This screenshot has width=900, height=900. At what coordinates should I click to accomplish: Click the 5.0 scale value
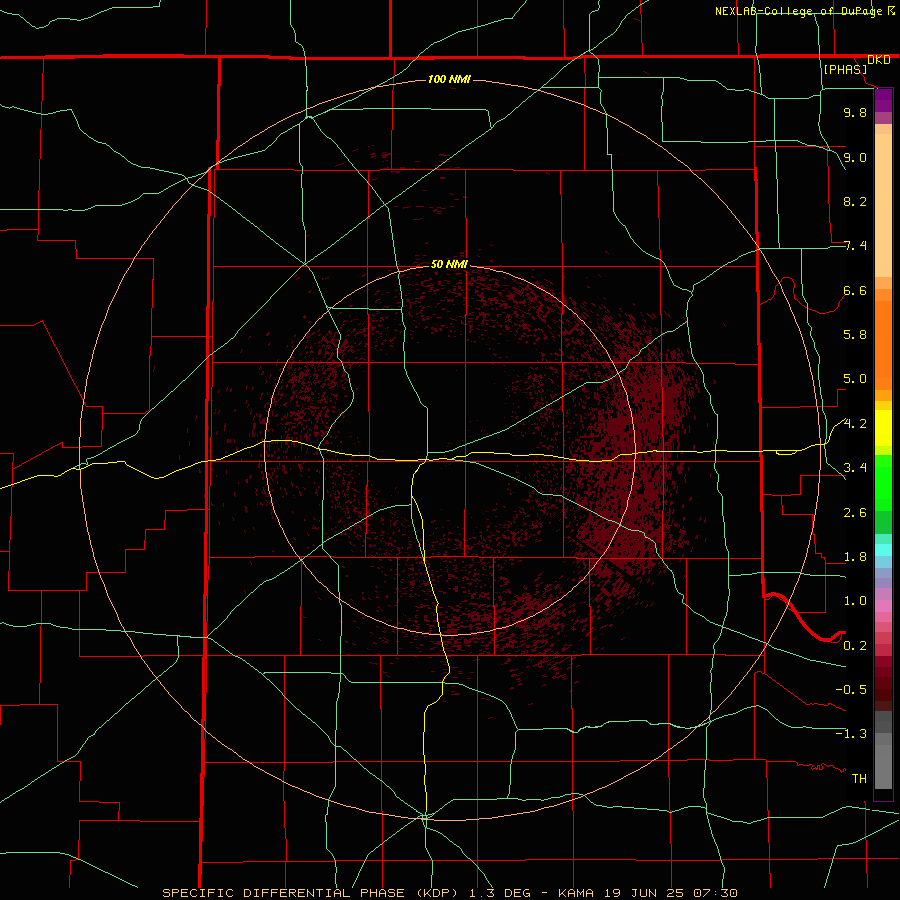(855, 379)
